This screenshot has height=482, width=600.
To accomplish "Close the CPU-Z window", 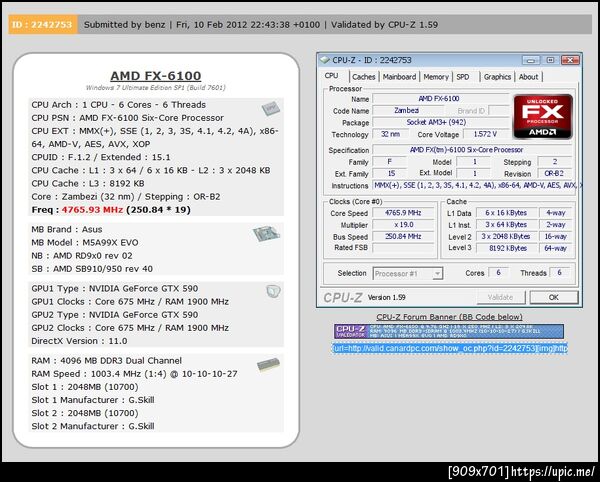I will pos(570,60).
